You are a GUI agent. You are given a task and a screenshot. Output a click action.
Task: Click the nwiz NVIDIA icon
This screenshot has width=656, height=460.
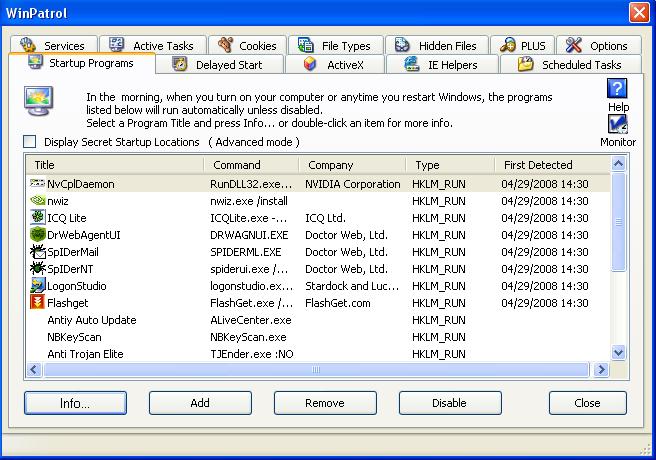pyautogui.click(x=38, y=201)
